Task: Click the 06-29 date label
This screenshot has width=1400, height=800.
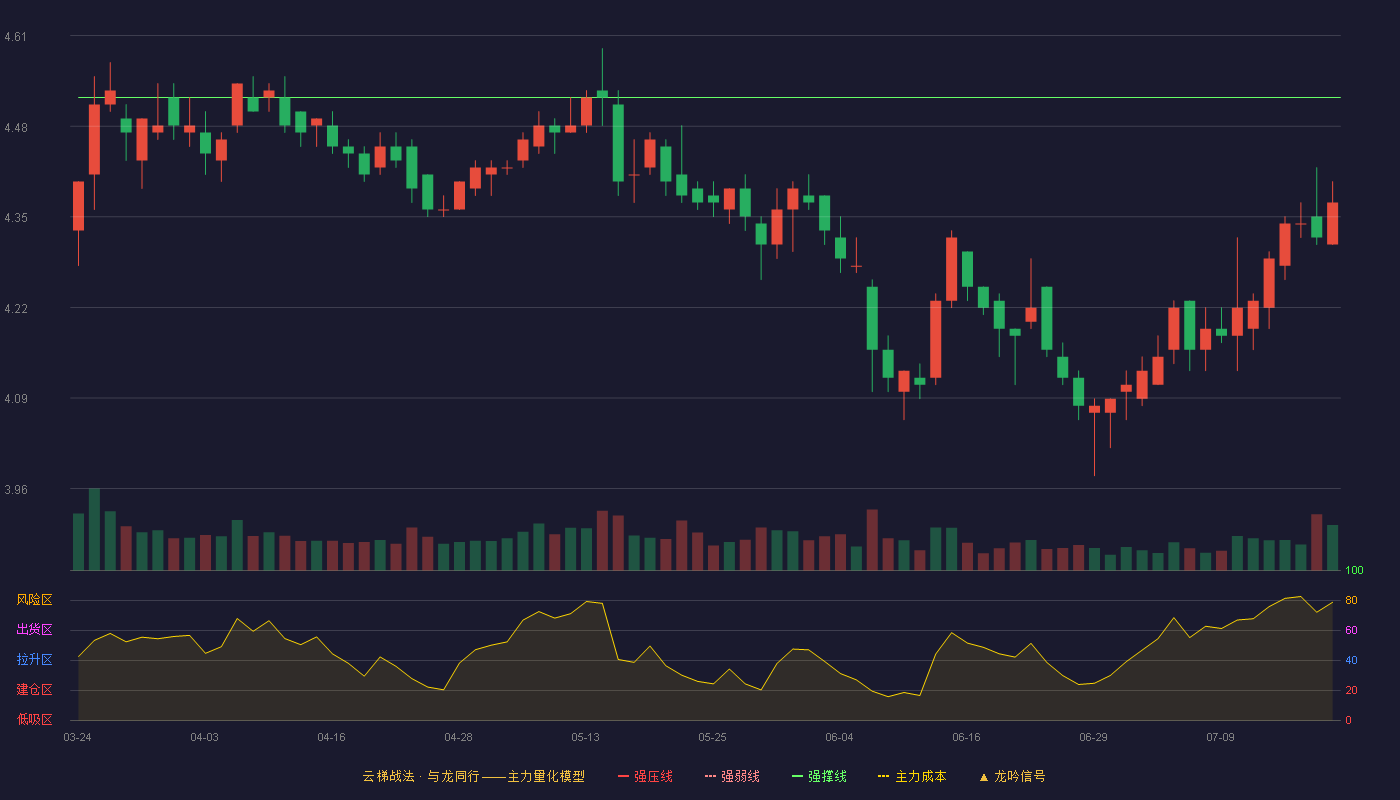Action: [1093, 737]
